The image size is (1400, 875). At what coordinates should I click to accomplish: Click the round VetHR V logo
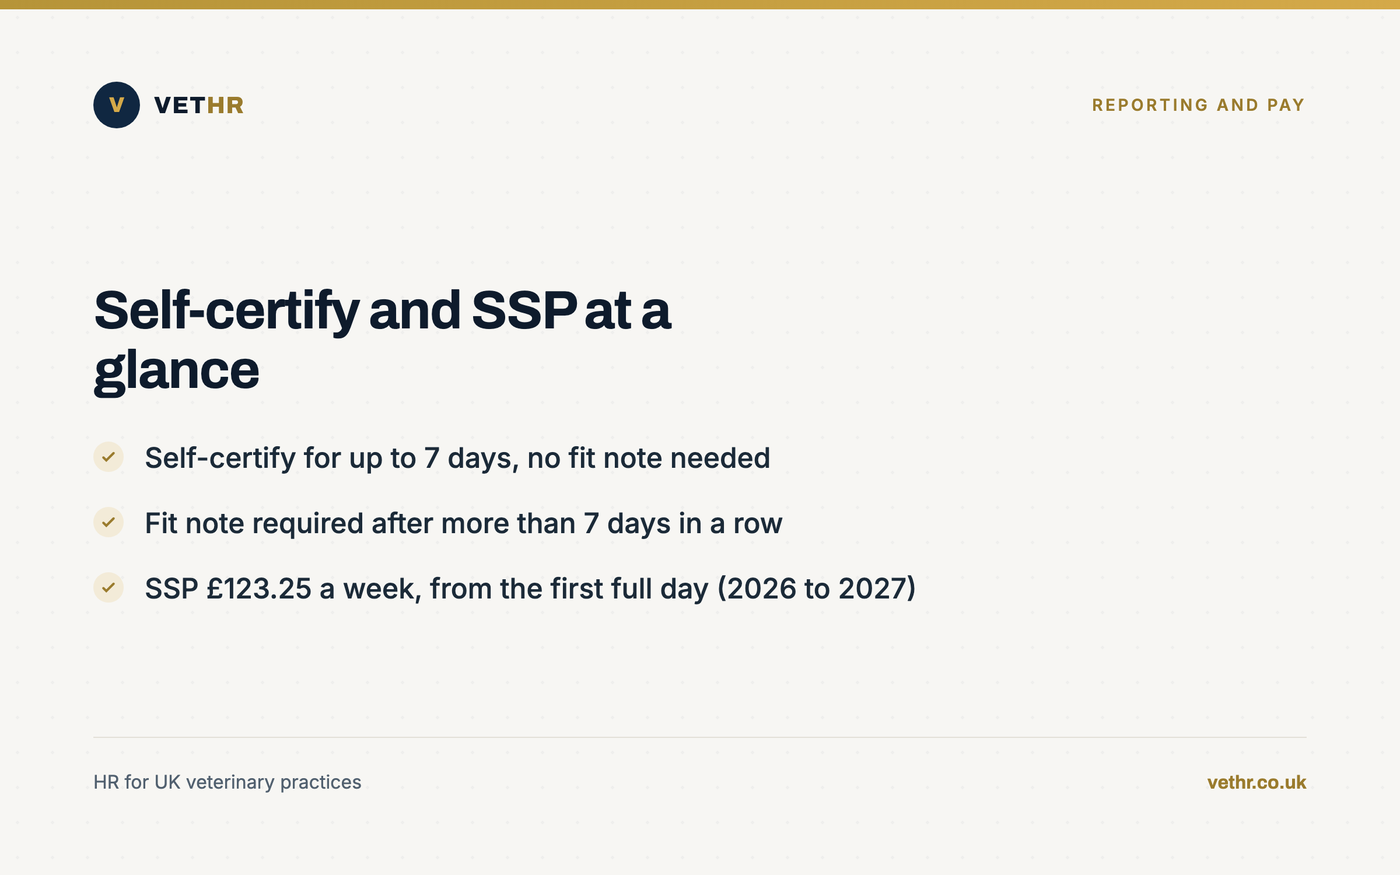pos(116,105)
